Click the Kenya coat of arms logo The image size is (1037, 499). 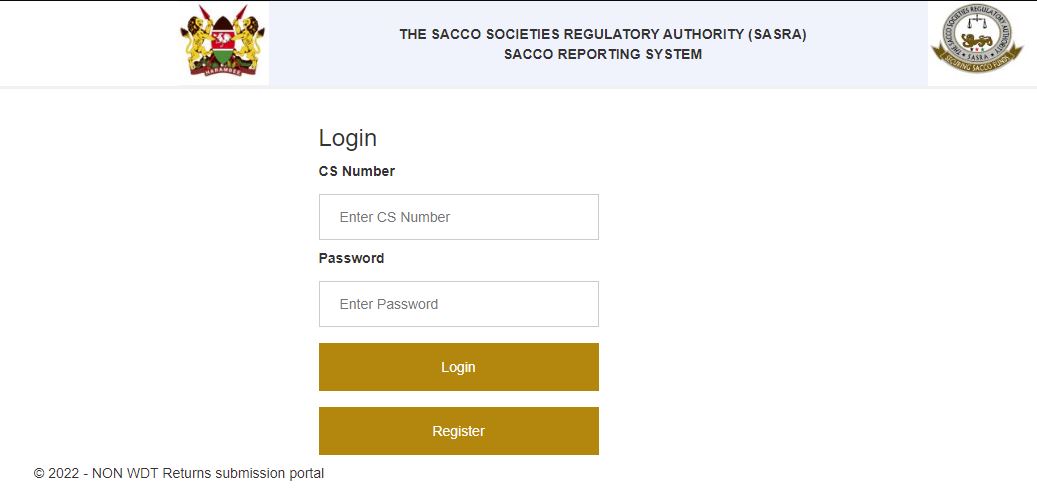tap(223, 40)
